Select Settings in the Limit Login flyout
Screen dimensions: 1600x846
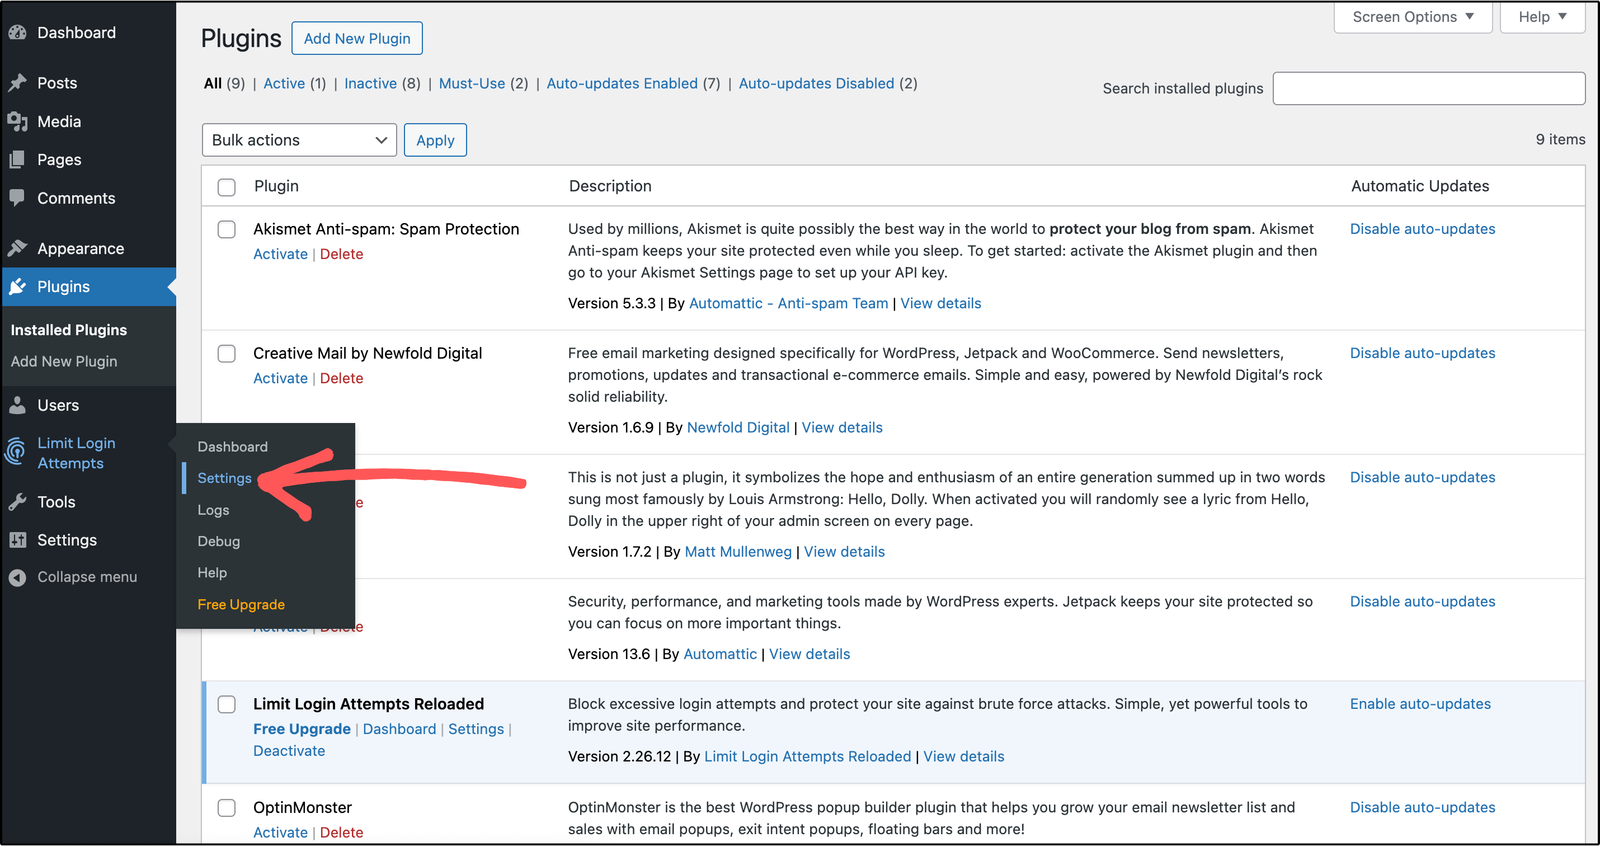coord(224,478)
